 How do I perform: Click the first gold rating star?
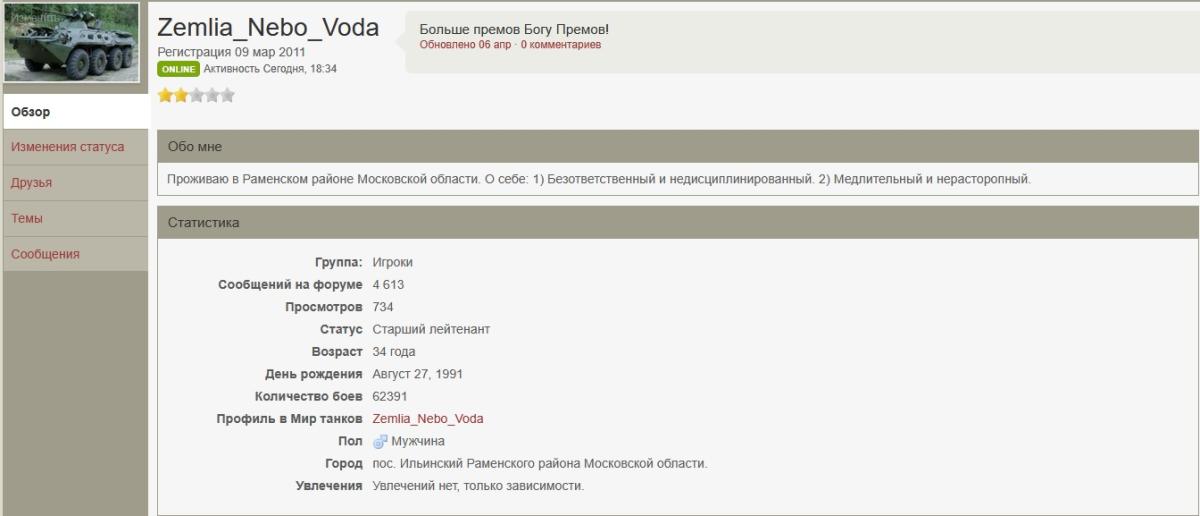coord(165,96)
